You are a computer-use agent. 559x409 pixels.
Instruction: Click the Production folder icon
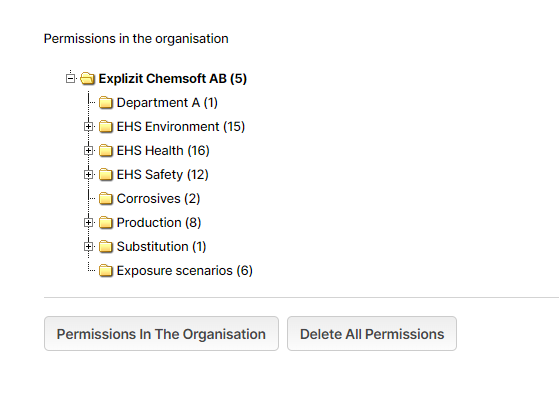(x=106, y=223)
